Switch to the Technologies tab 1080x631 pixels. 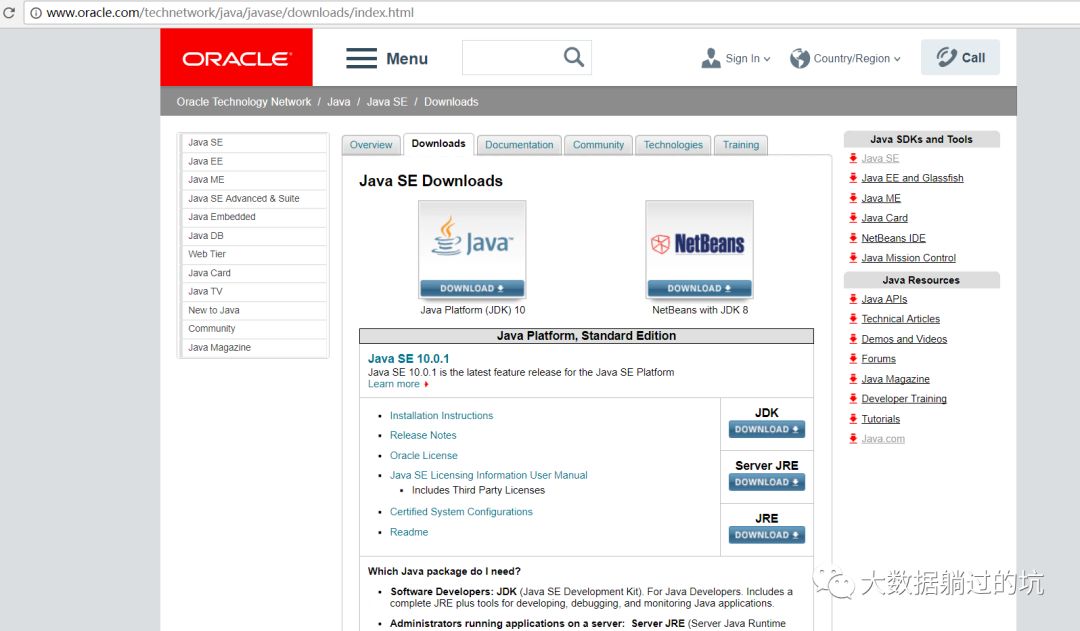point(673,145)
